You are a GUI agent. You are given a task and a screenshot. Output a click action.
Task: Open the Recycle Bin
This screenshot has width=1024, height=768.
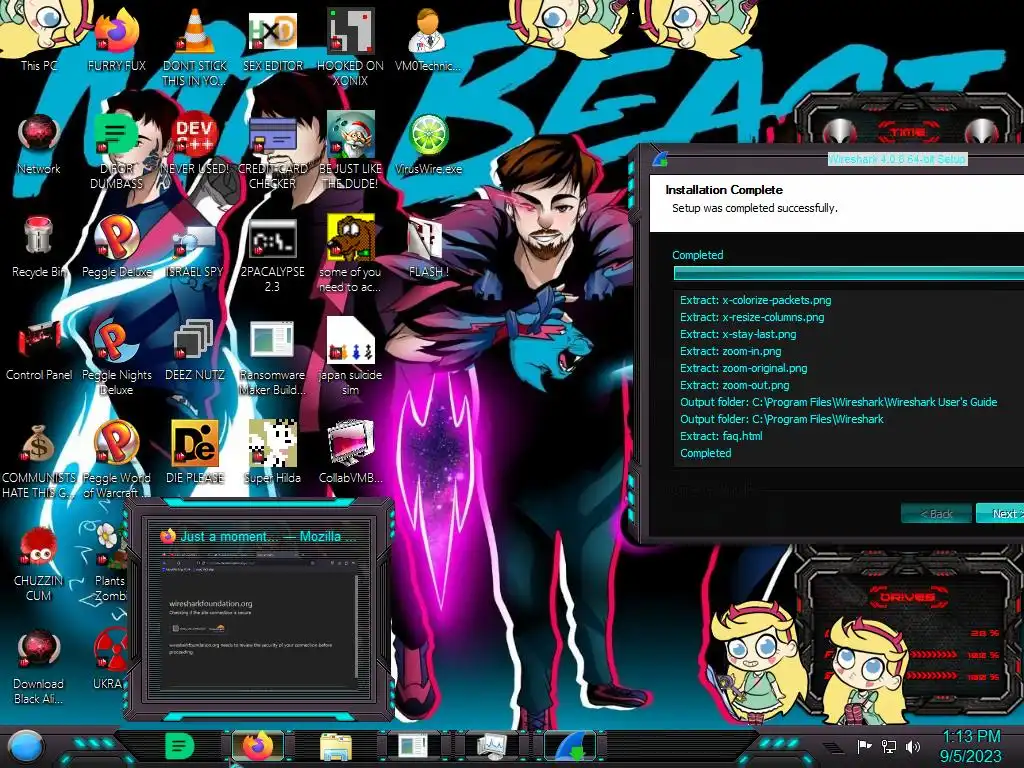point(39,245)
